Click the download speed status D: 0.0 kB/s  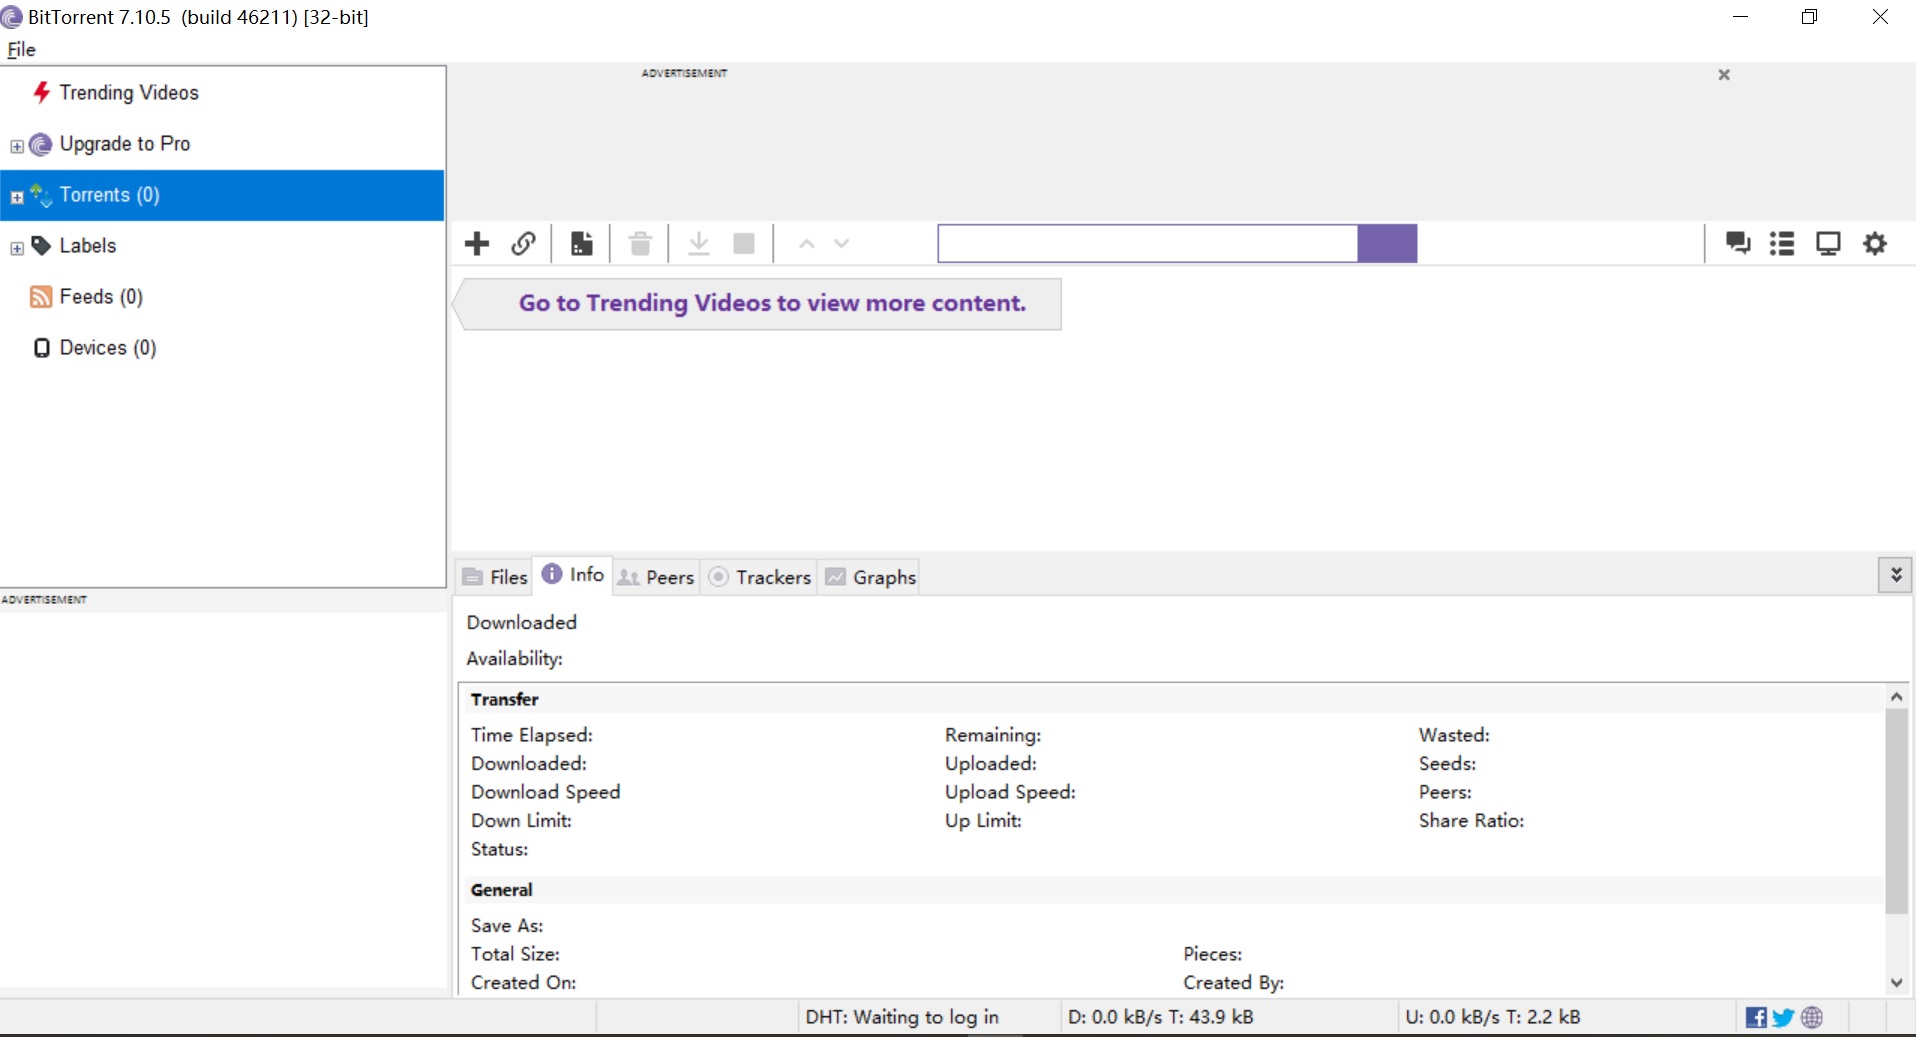click(1160, 1017)
